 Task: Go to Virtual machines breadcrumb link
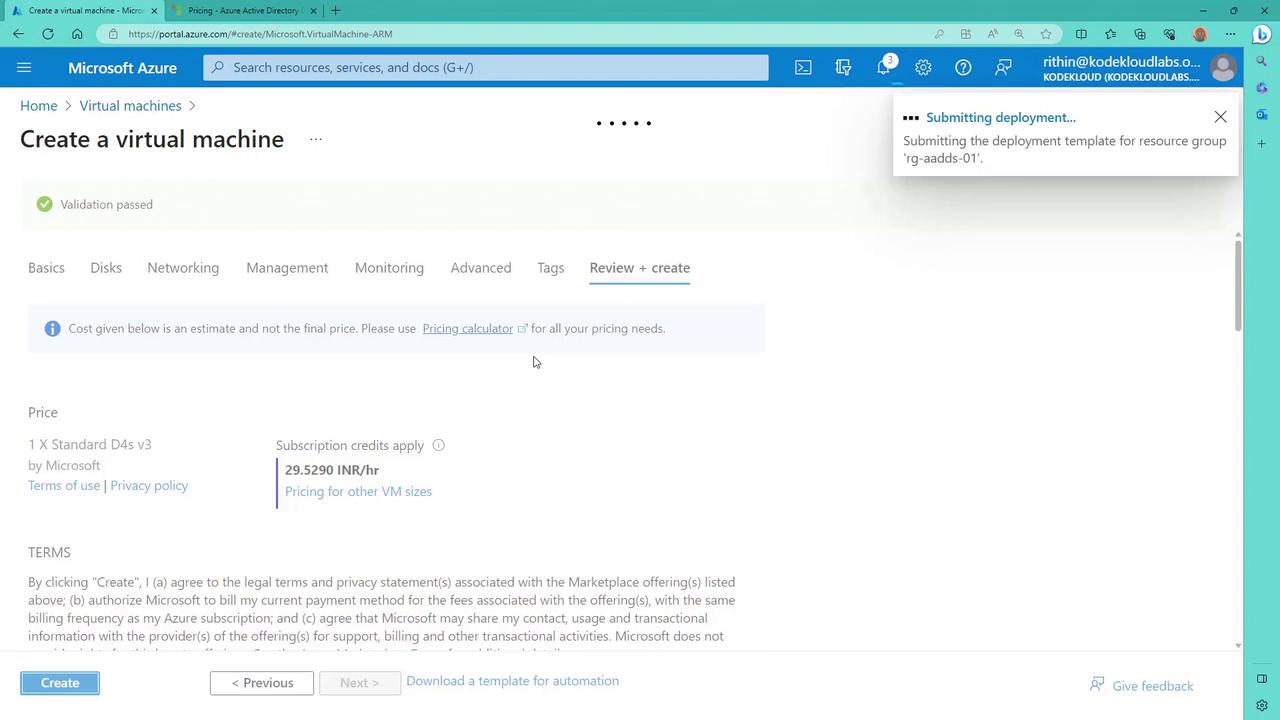click(130, 105)
